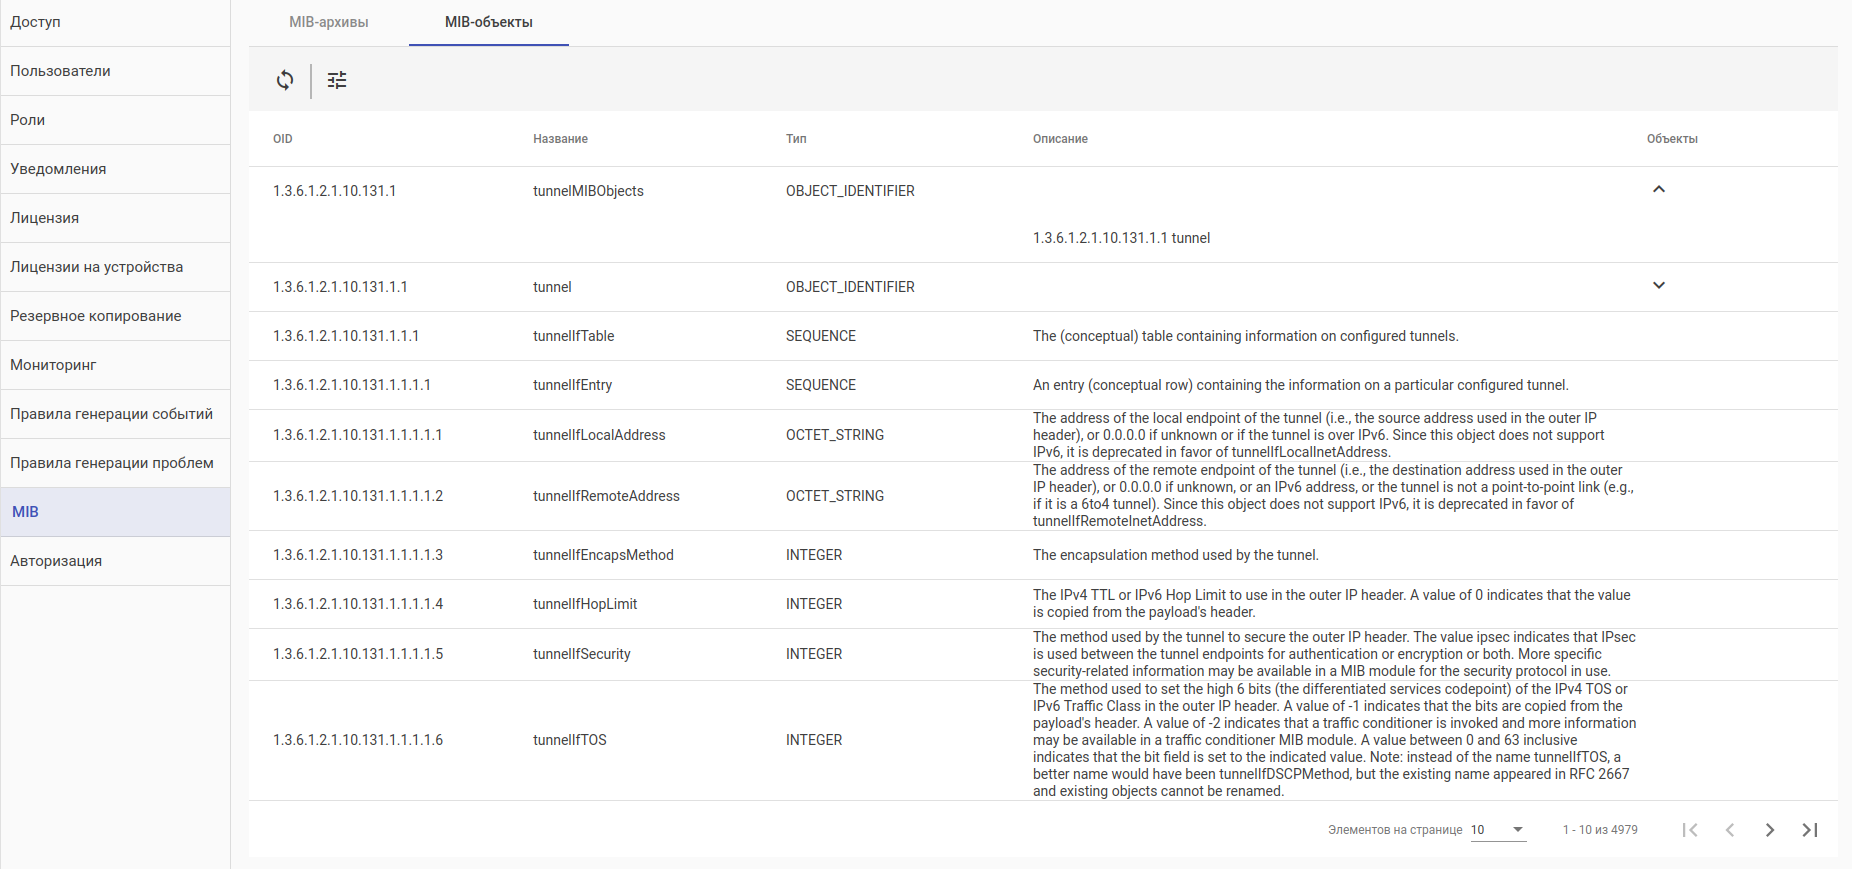Click the refresh icon in the toolbar
This screenshot has width=1852, height=869.
tap(285, 80)
